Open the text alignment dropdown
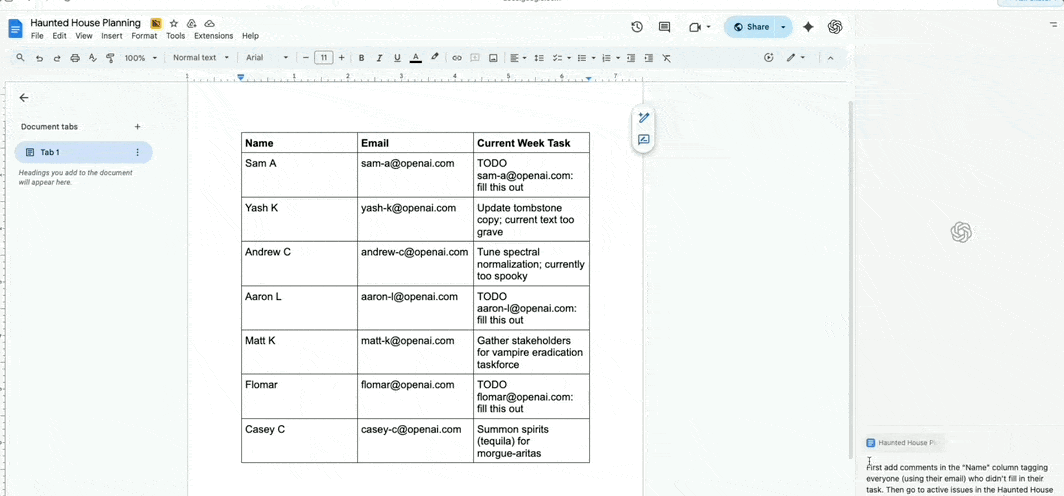This screenshot has width=1064, height=496. 519,58
